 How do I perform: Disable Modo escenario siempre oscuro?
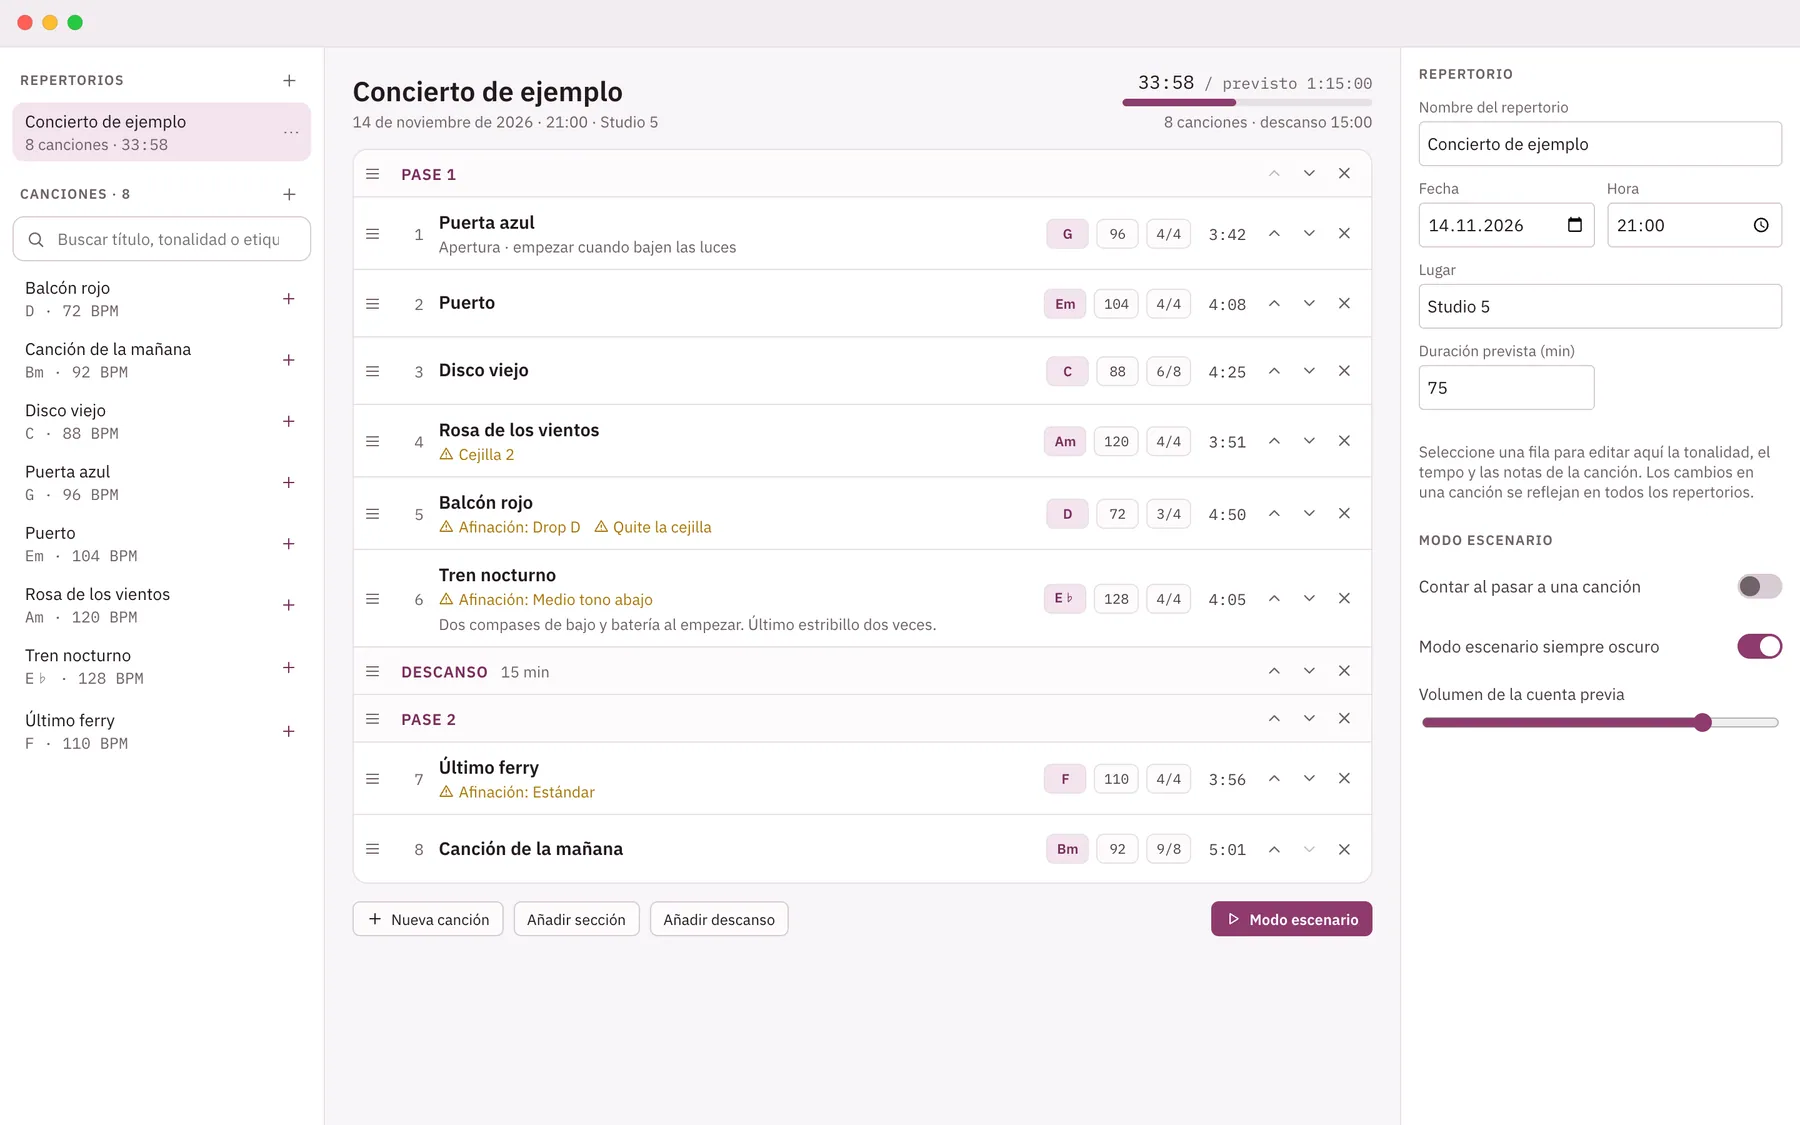pos(1759,646)
